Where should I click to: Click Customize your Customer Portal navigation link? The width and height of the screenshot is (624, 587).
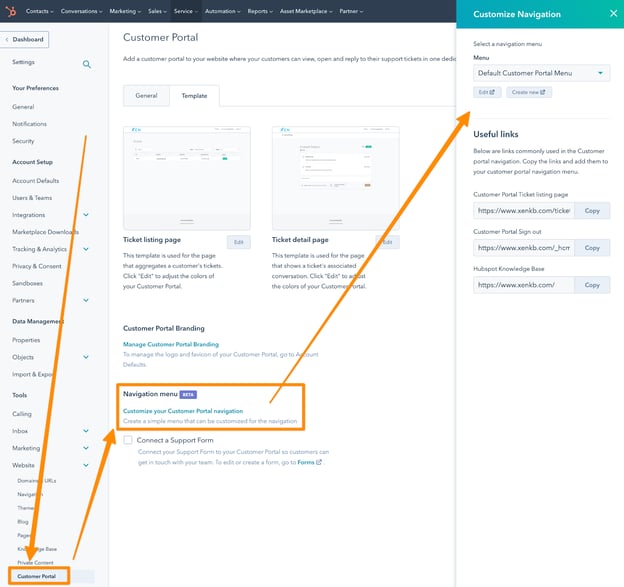183,411
